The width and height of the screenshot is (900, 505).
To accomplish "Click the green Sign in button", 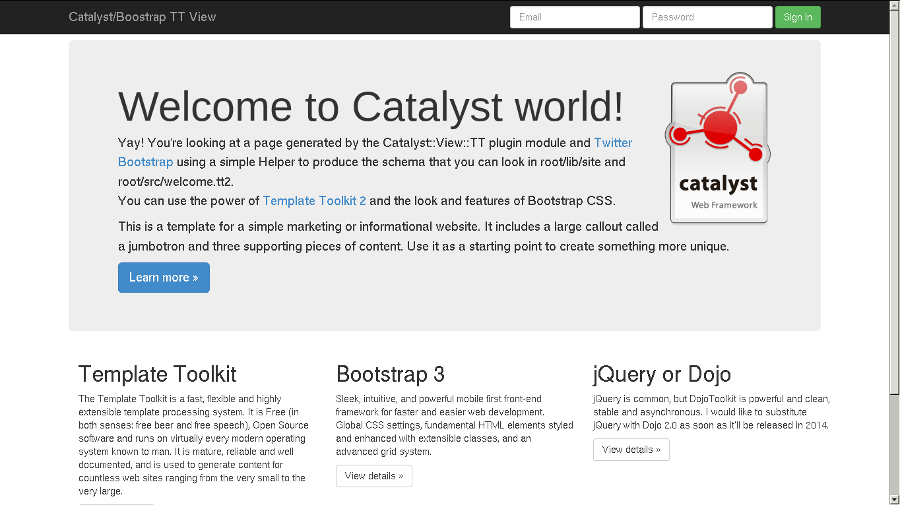I will 797,17.
